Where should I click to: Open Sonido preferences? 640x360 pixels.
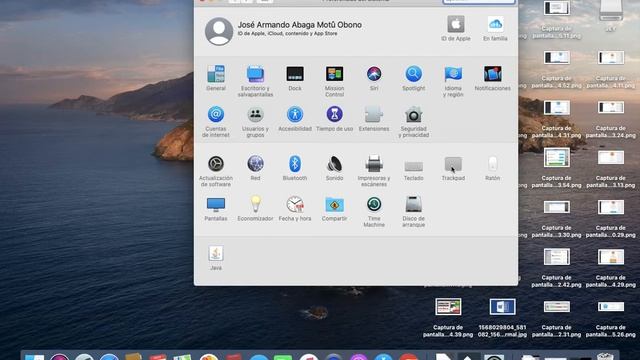click(334, 164)
